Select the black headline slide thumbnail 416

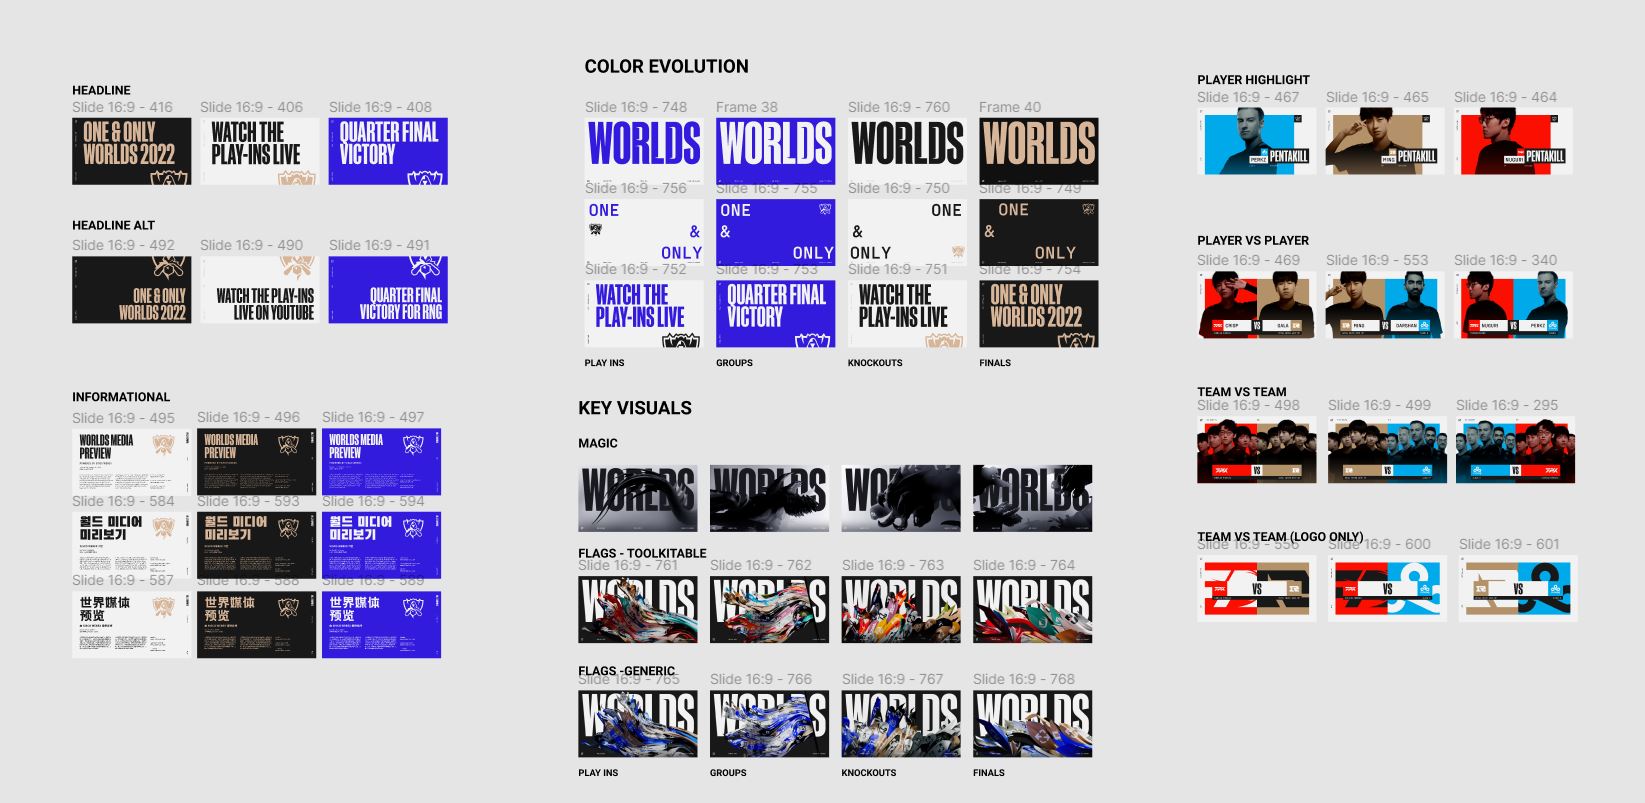131,151
